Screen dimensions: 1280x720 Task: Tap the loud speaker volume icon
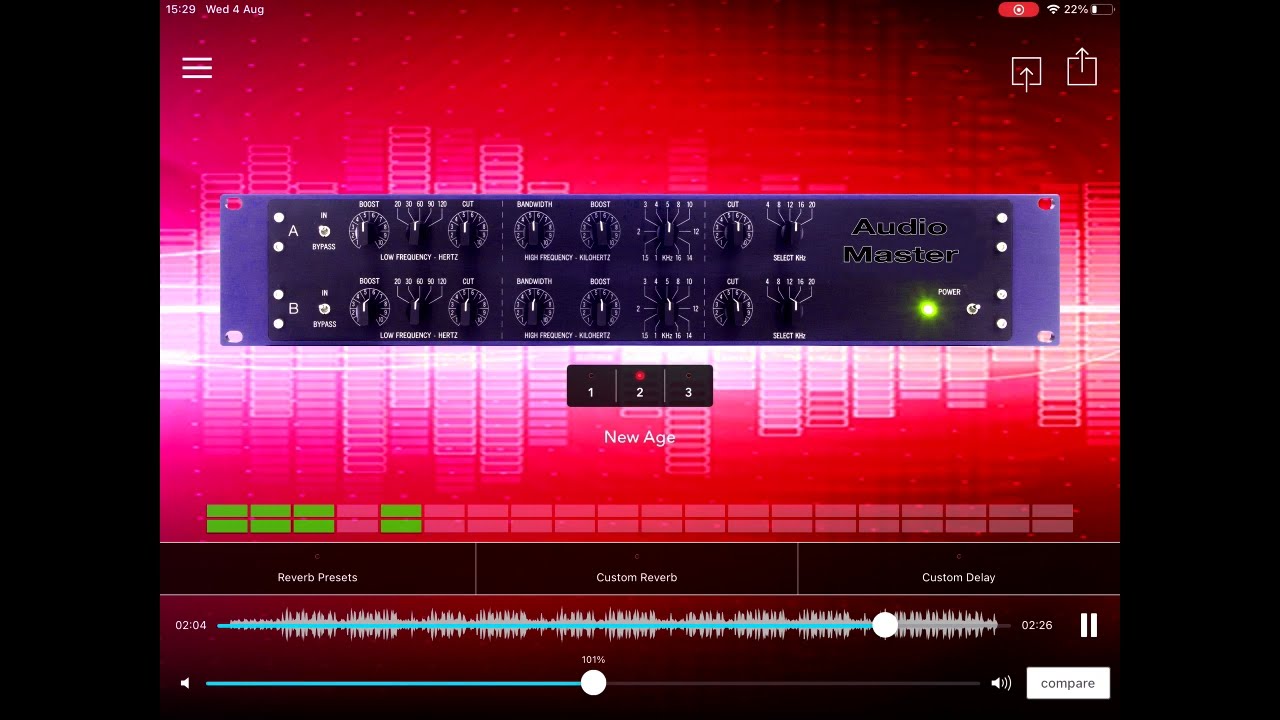(x=1000, y=683)
